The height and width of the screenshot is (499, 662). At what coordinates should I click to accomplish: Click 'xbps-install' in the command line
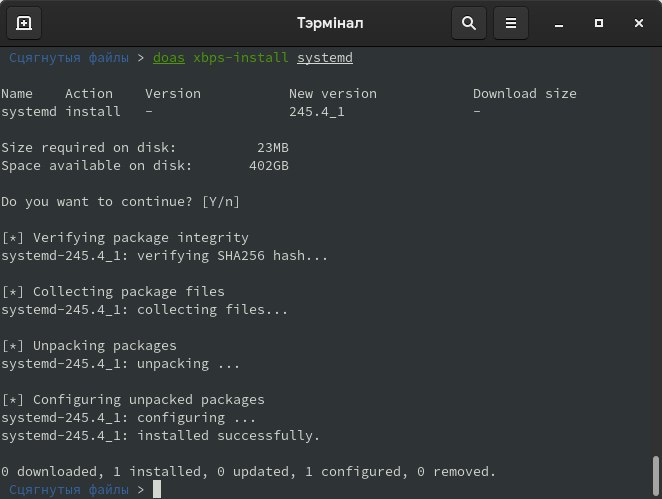pos(241,57)
